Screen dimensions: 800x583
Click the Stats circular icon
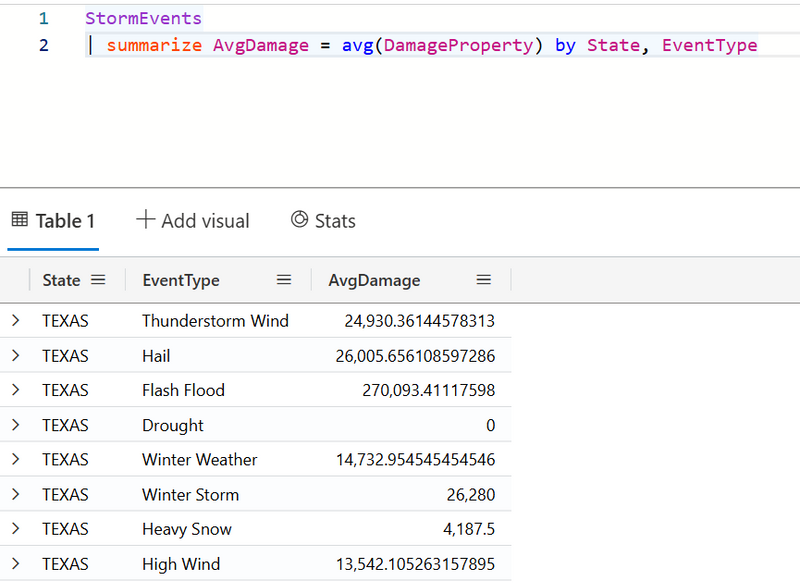(299, 220)
